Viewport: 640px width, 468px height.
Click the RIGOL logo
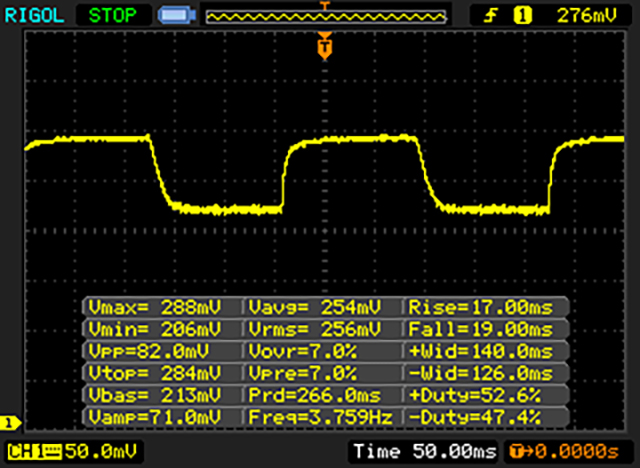pyautogui.click(x=34, y=16)
